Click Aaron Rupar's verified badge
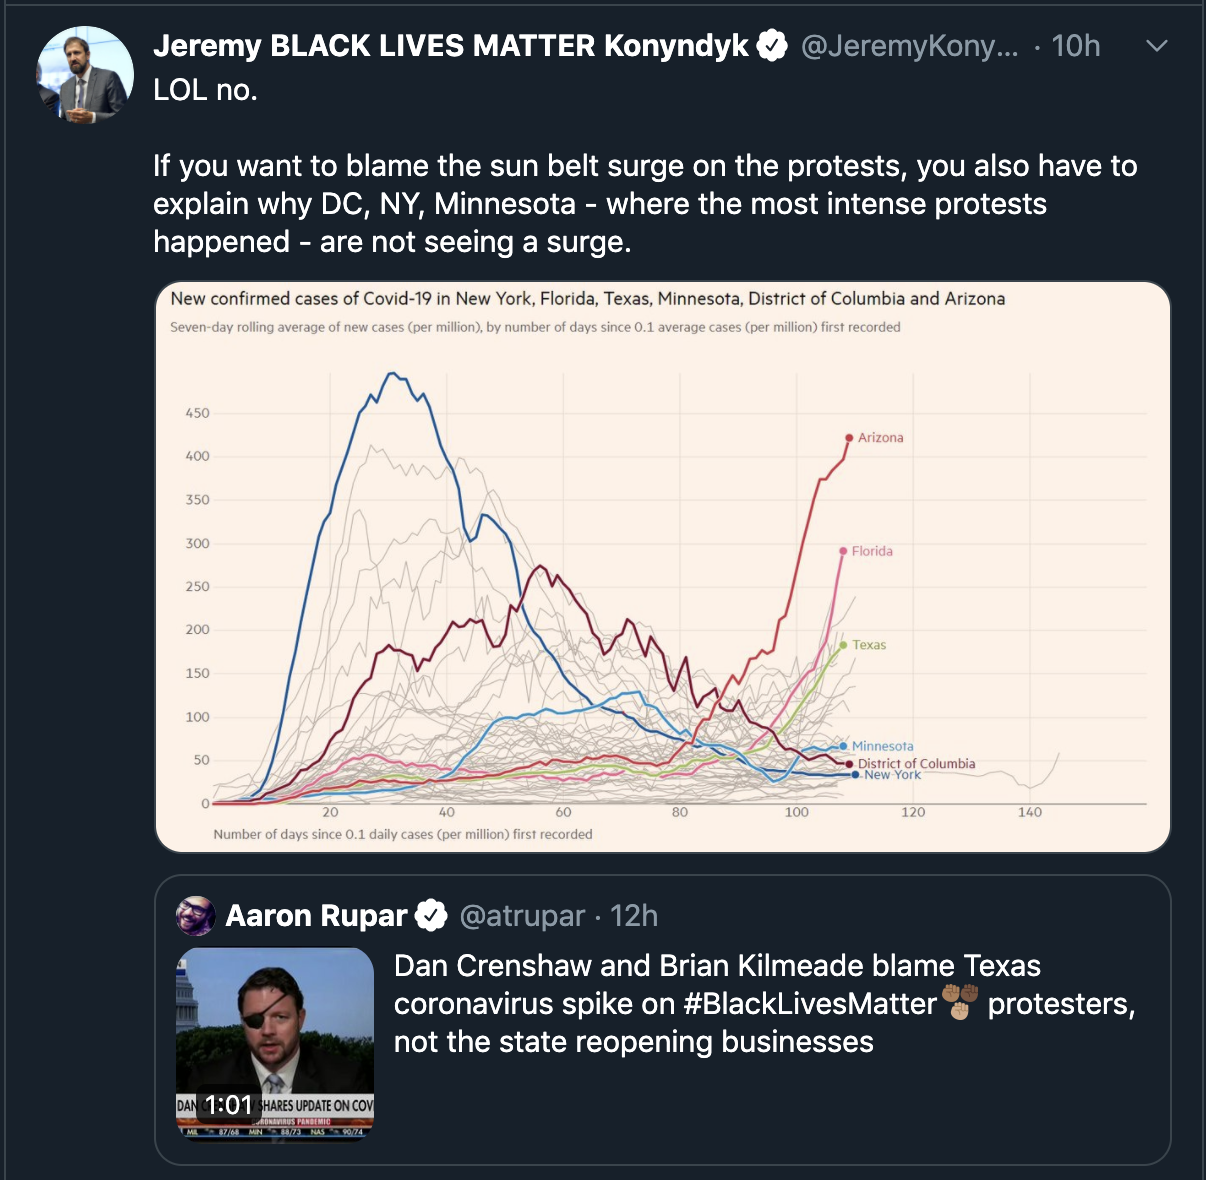The width and height of the screenshot is (1206, 1180). click(x=431, y=915)
